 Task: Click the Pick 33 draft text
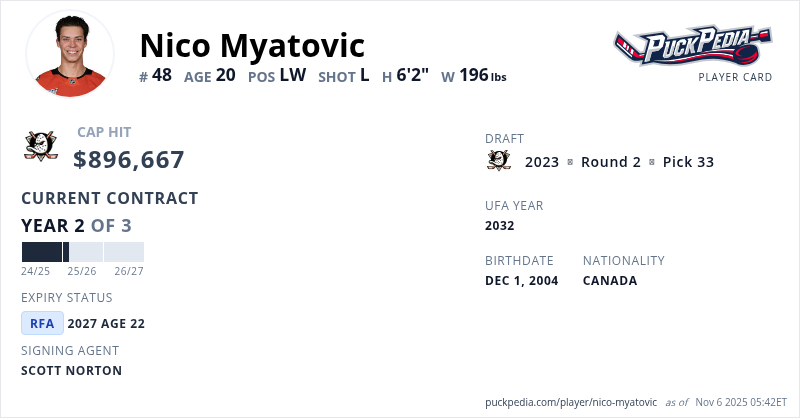click(x=688, y=162)
